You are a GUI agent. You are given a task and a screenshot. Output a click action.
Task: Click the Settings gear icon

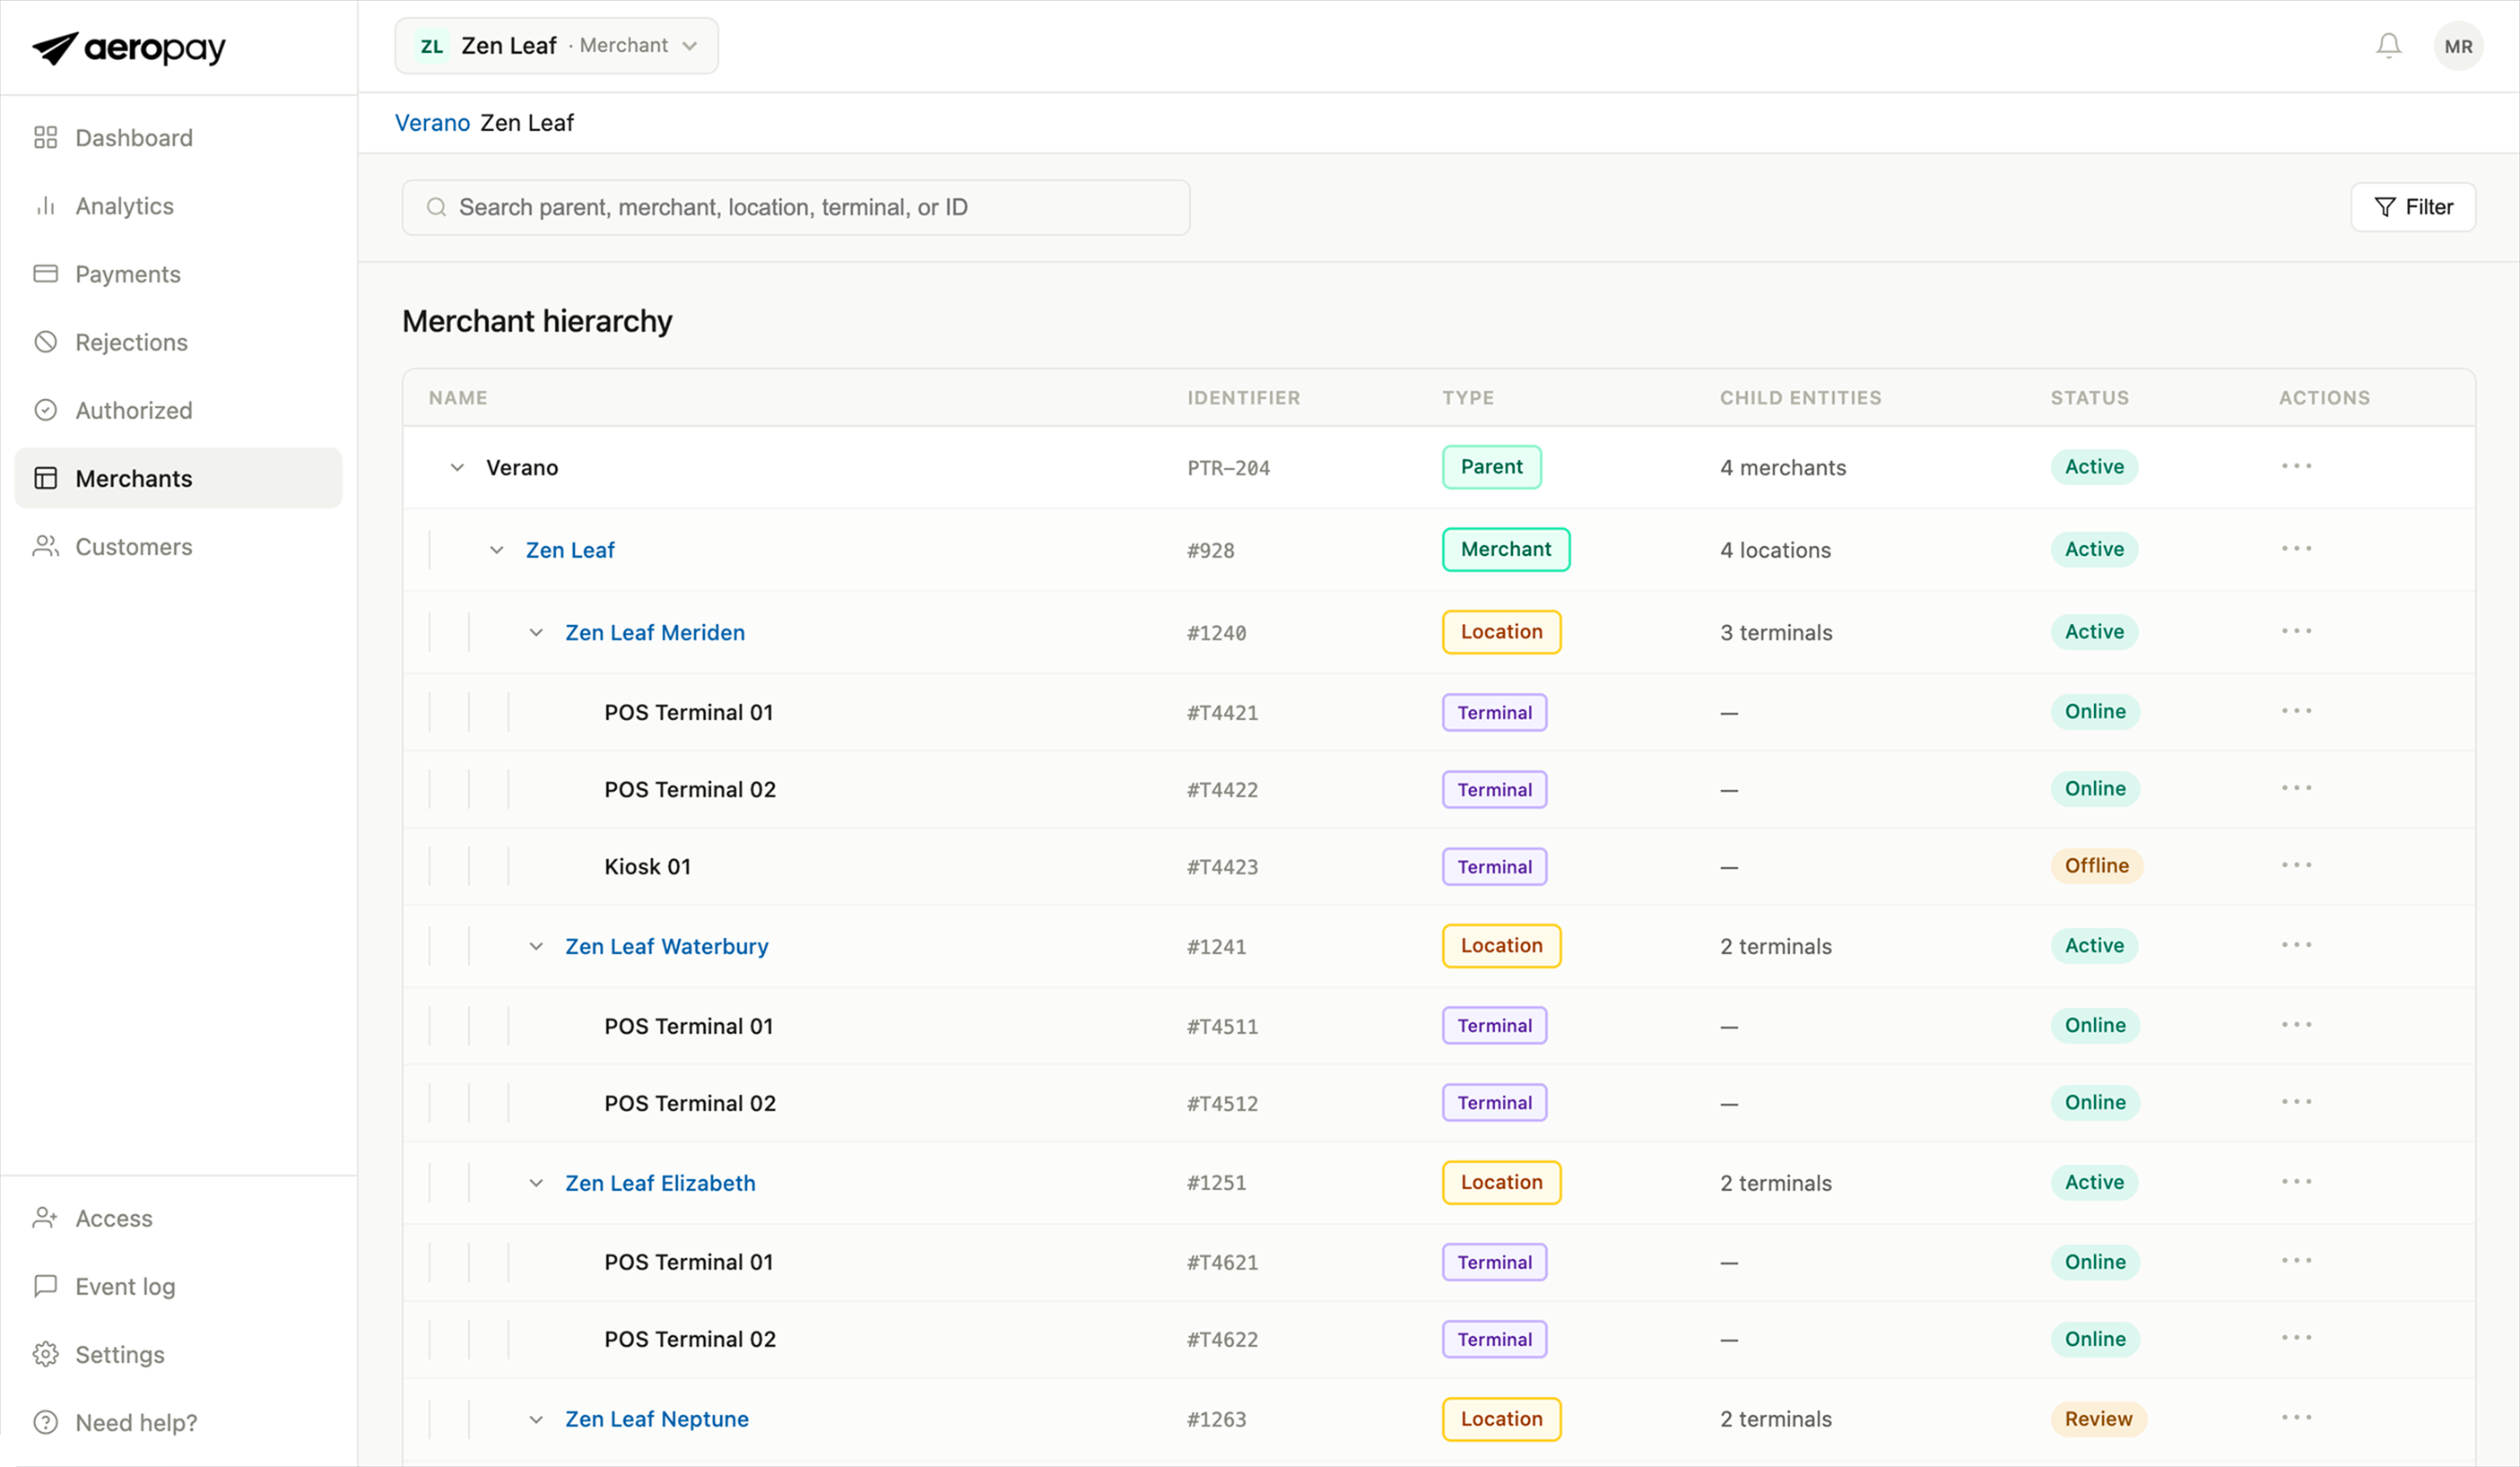[x=46, y=1353]
